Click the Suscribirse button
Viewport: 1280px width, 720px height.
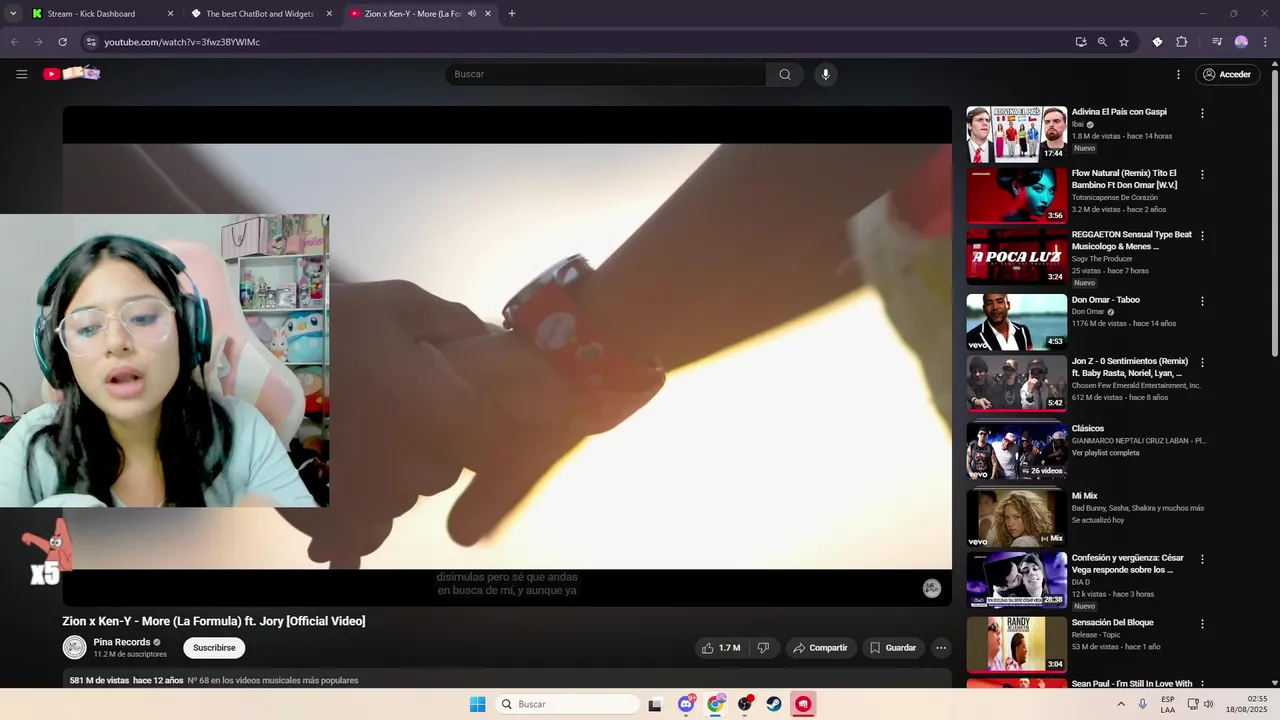(214, 648)
